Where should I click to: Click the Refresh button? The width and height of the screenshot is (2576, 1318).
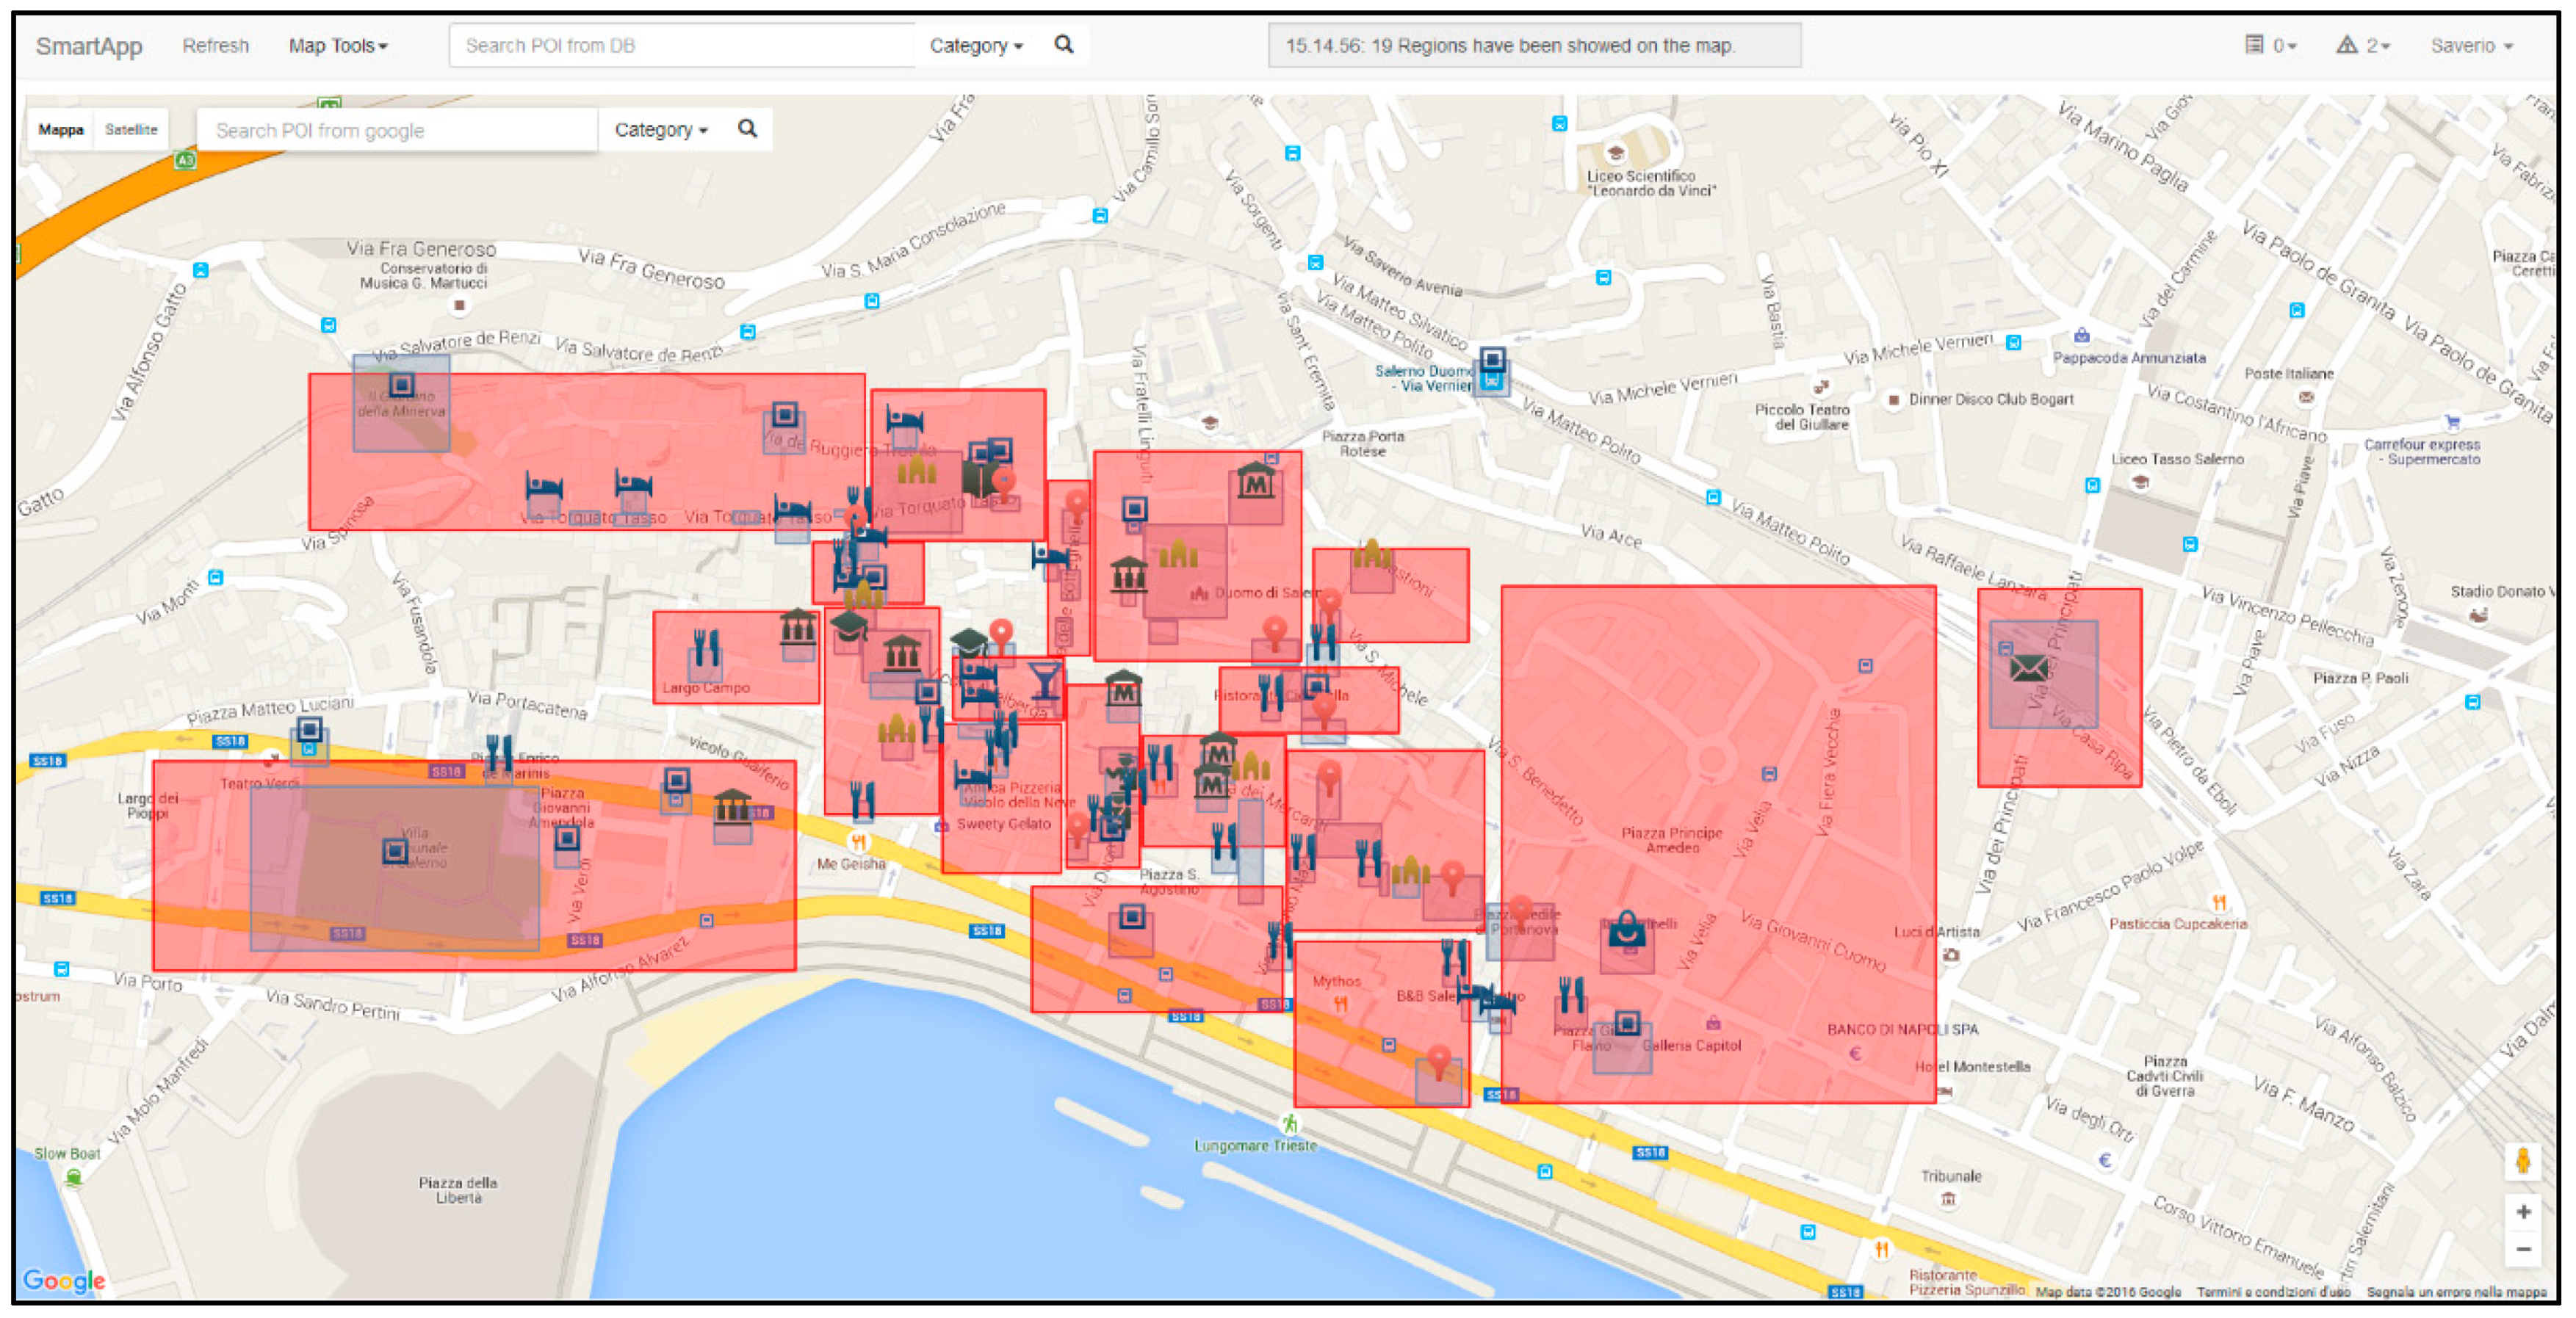click(x=215, y=46)
